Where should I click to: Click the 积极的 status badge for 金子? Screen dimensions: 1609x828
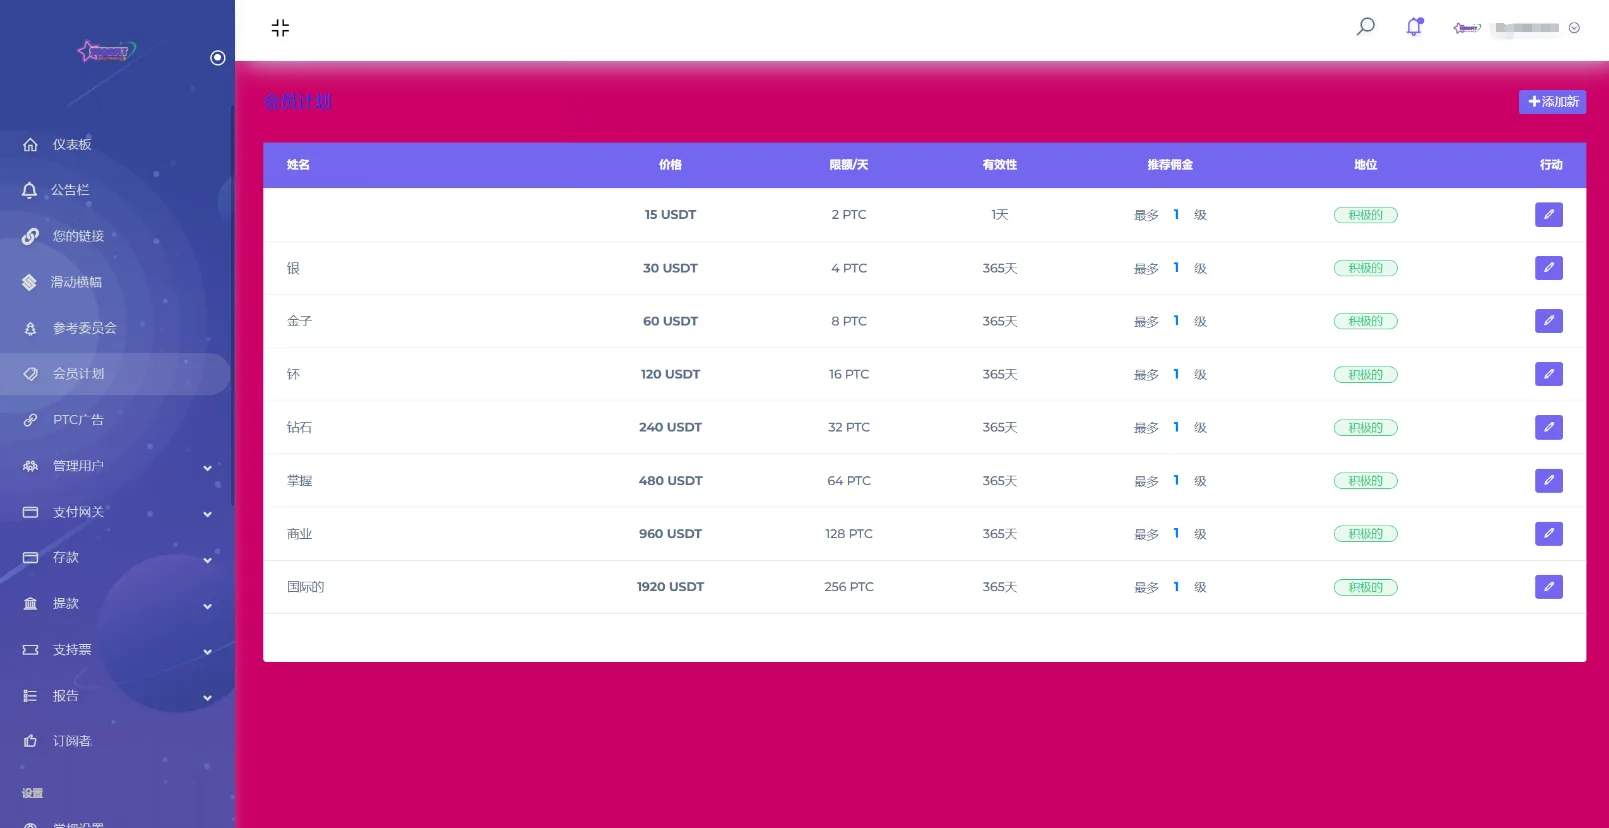click(1365, 321)
